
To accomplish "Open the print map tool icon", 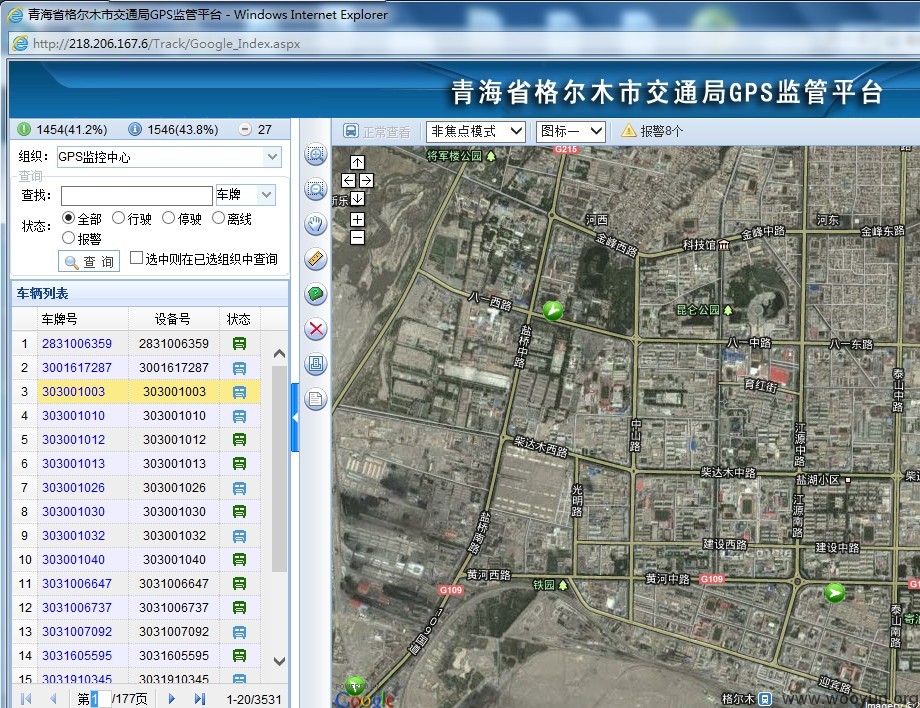I will [316, 364].
